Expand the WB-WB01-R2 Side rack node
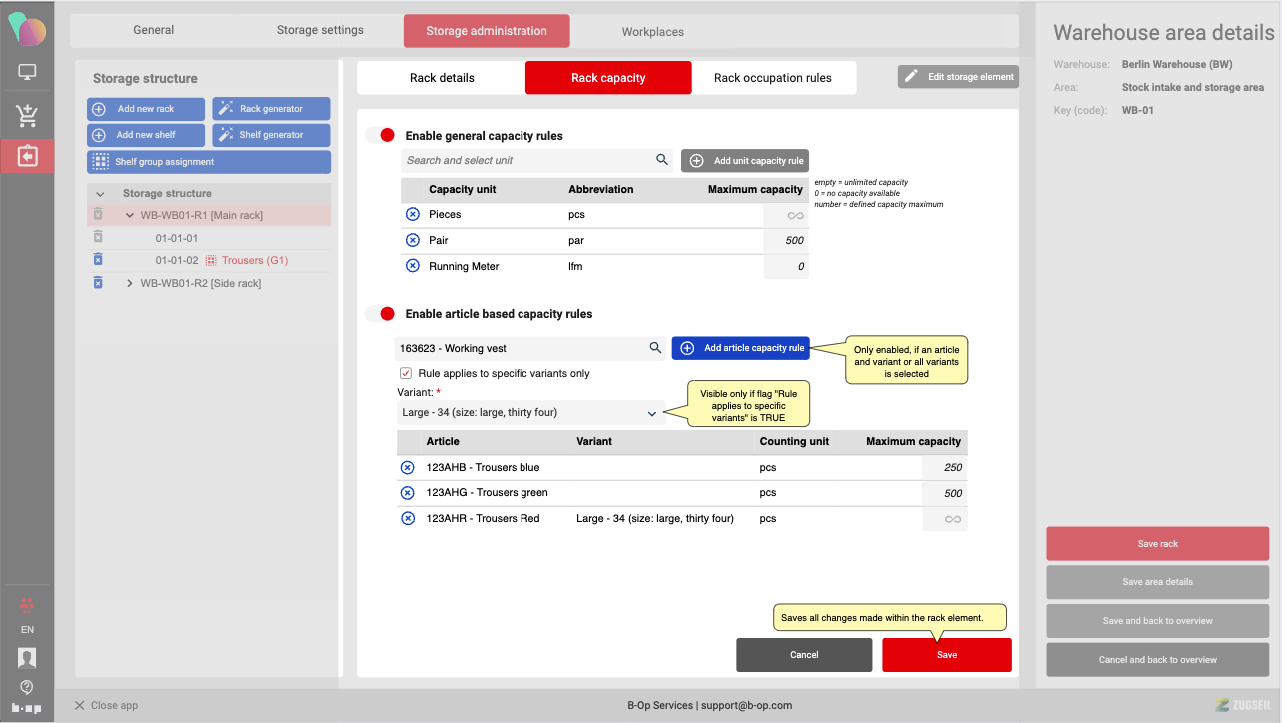 [130, 284]
